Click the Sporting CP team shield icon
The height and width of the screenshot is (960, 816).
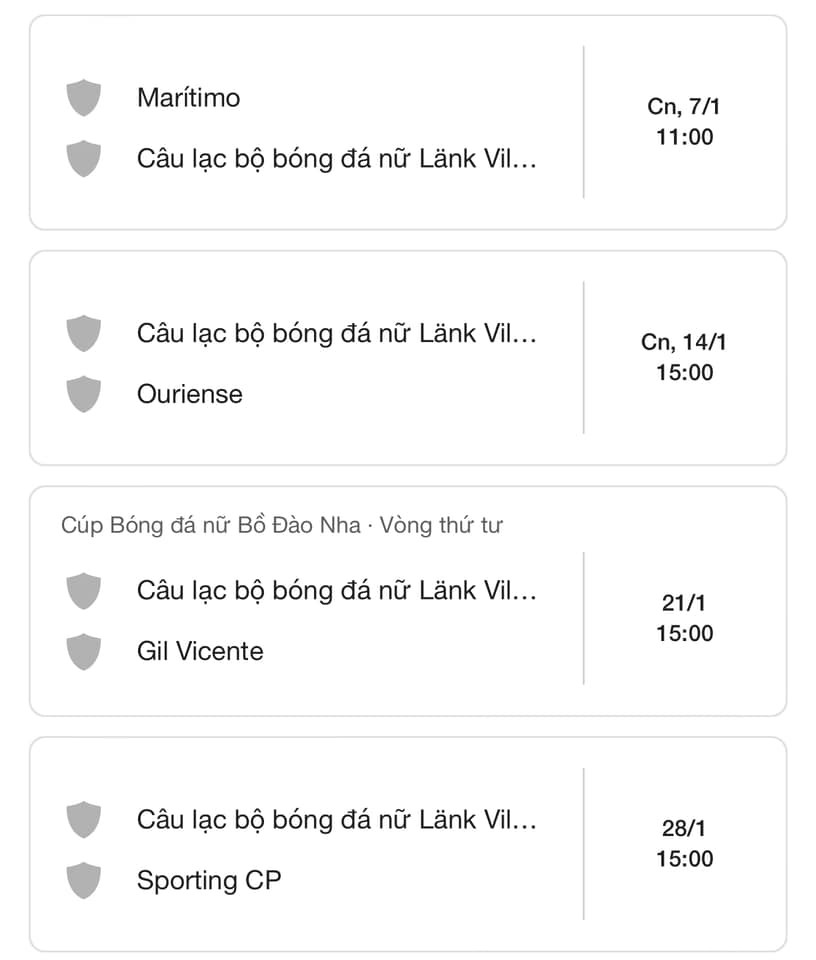click(x=83, y=880)
